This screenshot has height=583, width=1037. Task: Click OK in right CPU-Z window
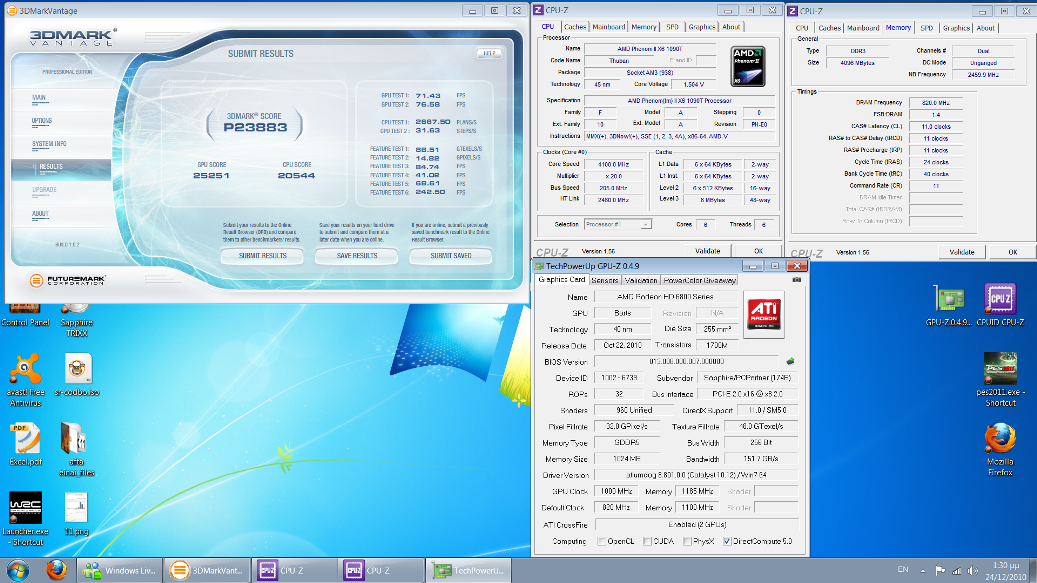tap(1013, 253)
